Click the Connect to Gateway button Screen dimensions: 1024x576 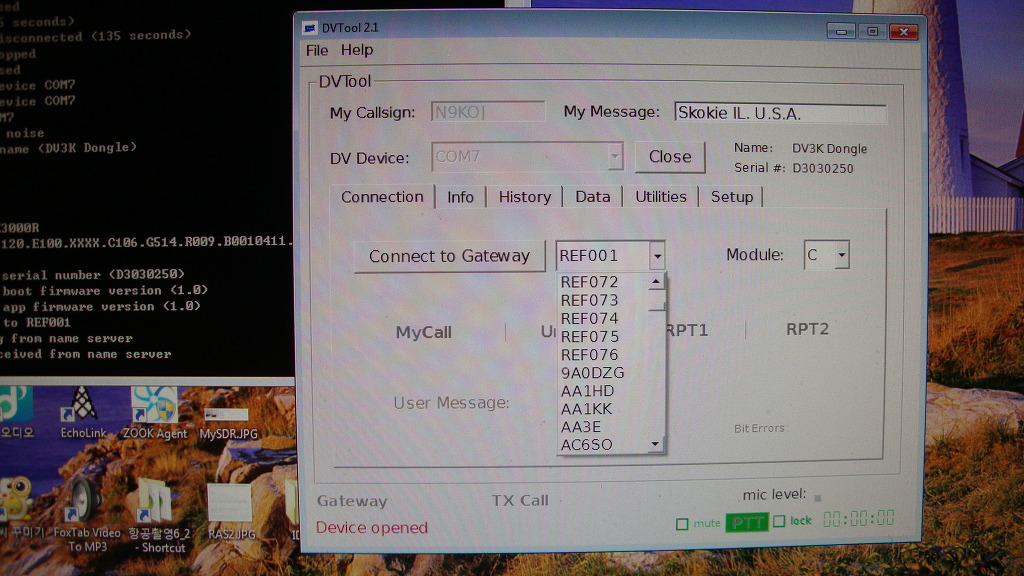tap(449, 256)
